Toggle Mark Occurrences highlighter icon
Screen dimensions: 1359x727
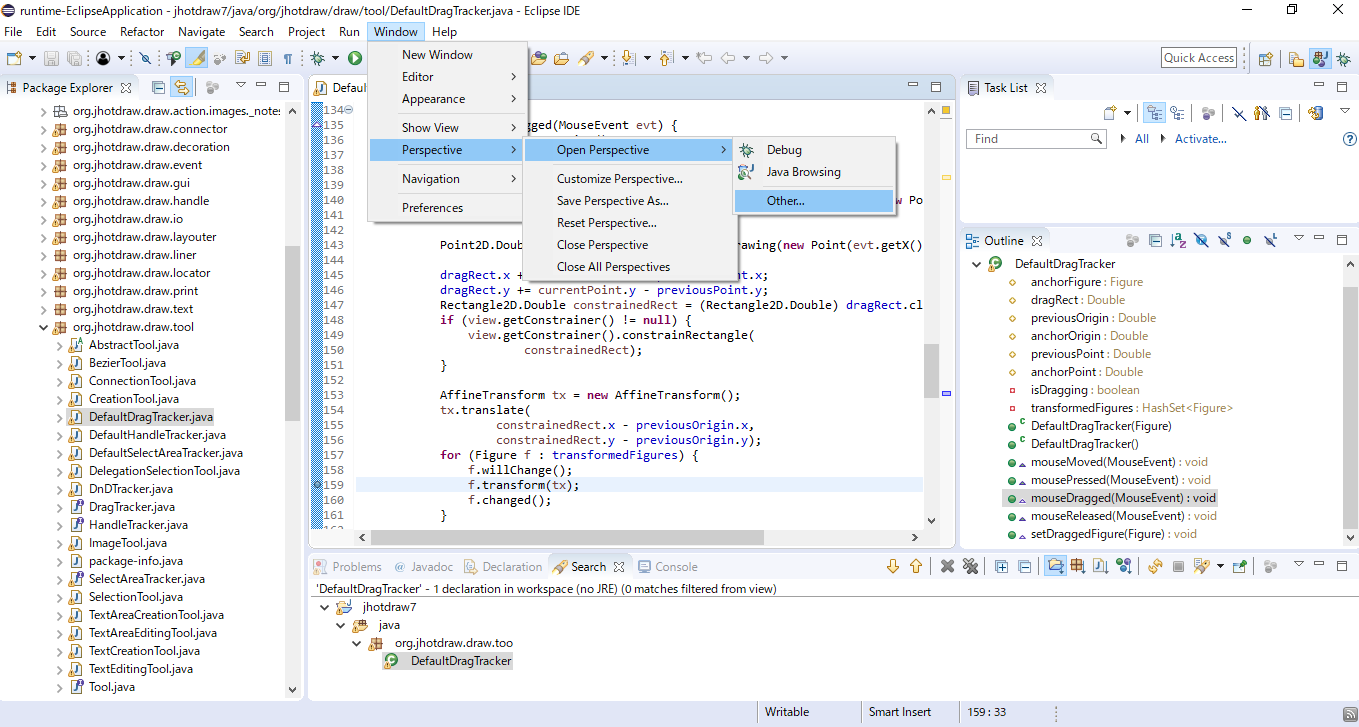tap(196, 58)
